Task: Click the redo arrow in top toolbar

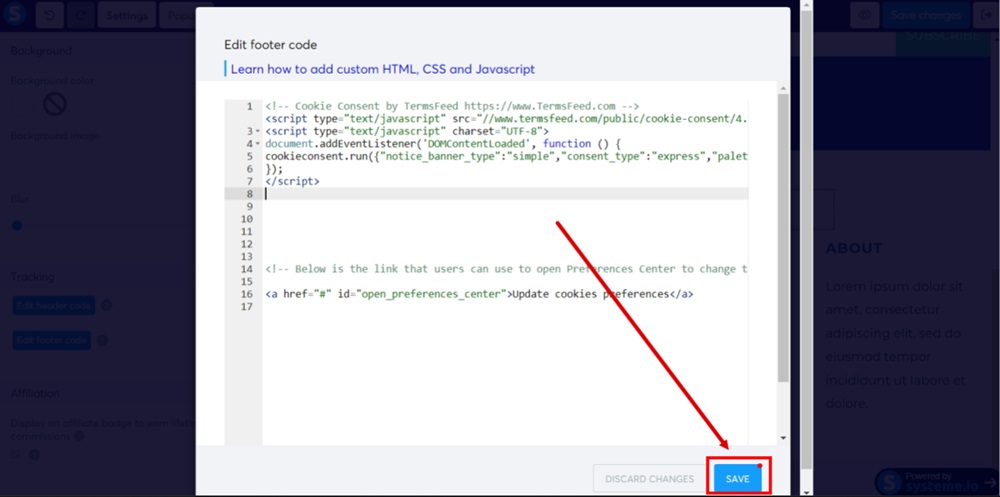Action: coord(80,15)
